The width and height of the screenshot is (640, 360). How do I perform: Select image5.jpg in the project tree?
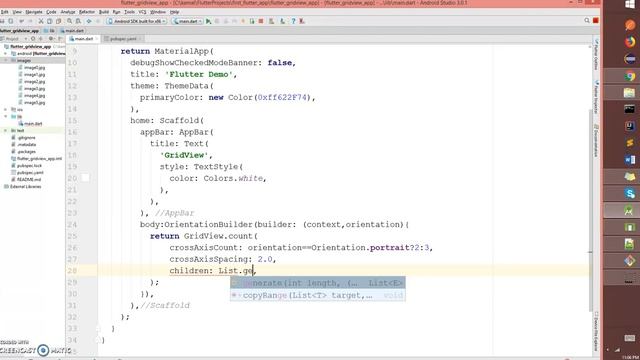(33, 102)
